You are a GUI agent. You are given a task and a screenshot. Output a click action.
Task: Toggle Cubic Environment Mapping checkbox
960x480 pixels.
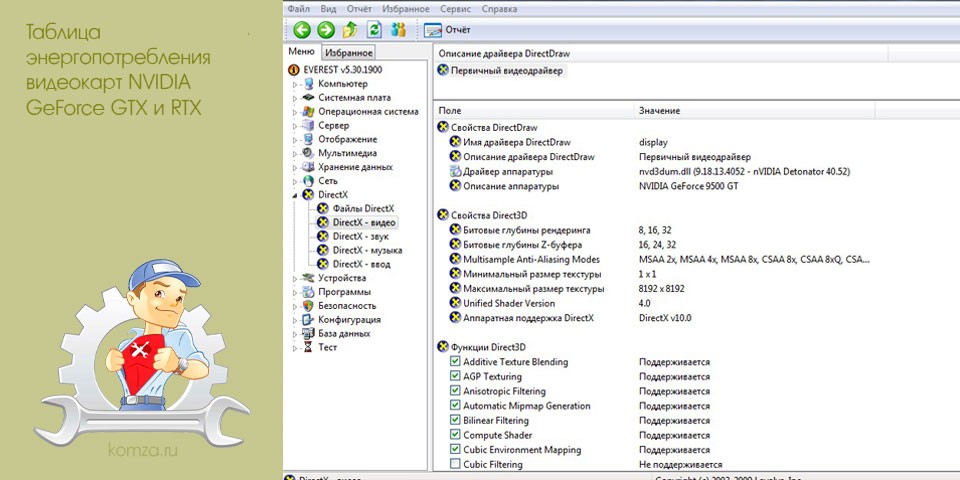pos(455,449)
